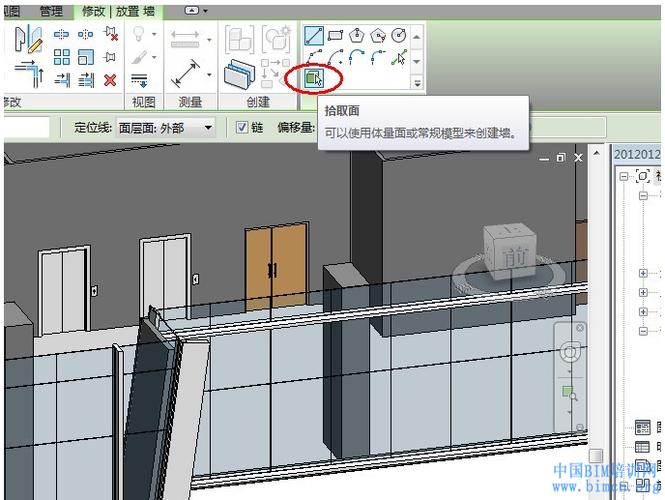Click the ViewCube 前 face

coord(515,257)
